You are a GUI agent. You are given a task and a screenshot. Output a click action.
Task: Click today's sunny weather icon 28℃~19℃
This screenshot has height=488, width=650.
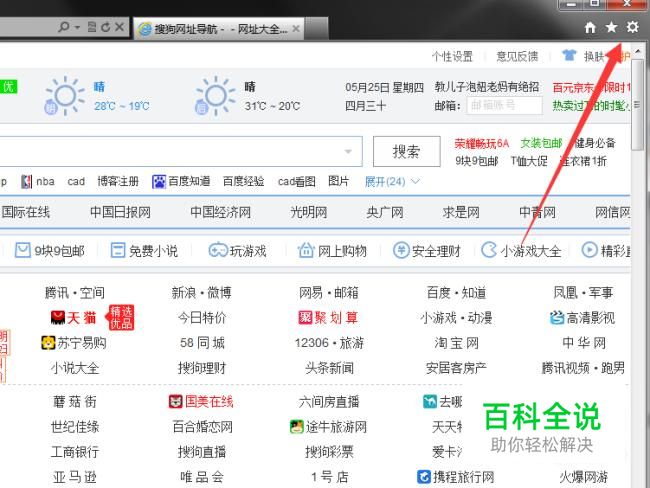tap(65, 96)
